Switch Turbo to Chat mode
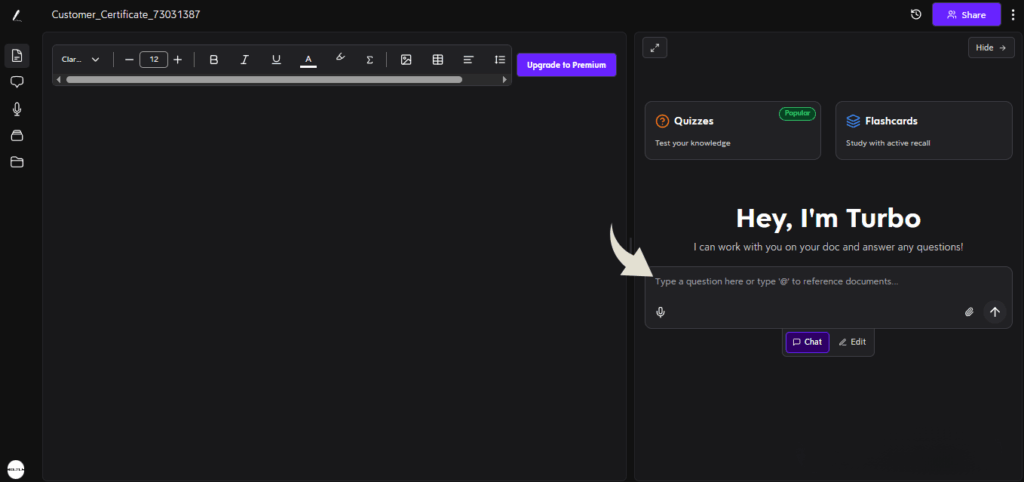 [x=807, y=342]
